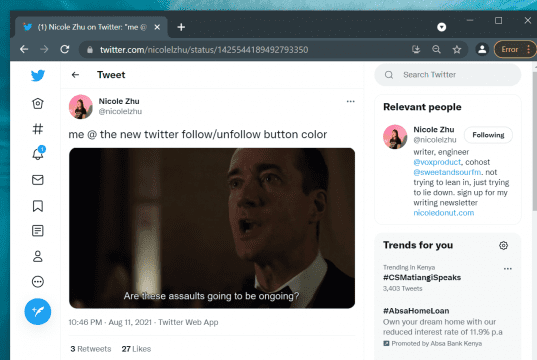The image size is (537, 360).
Task: Close the Nicole Zhu on Twitter tab
Action: [x=157, y=27]
